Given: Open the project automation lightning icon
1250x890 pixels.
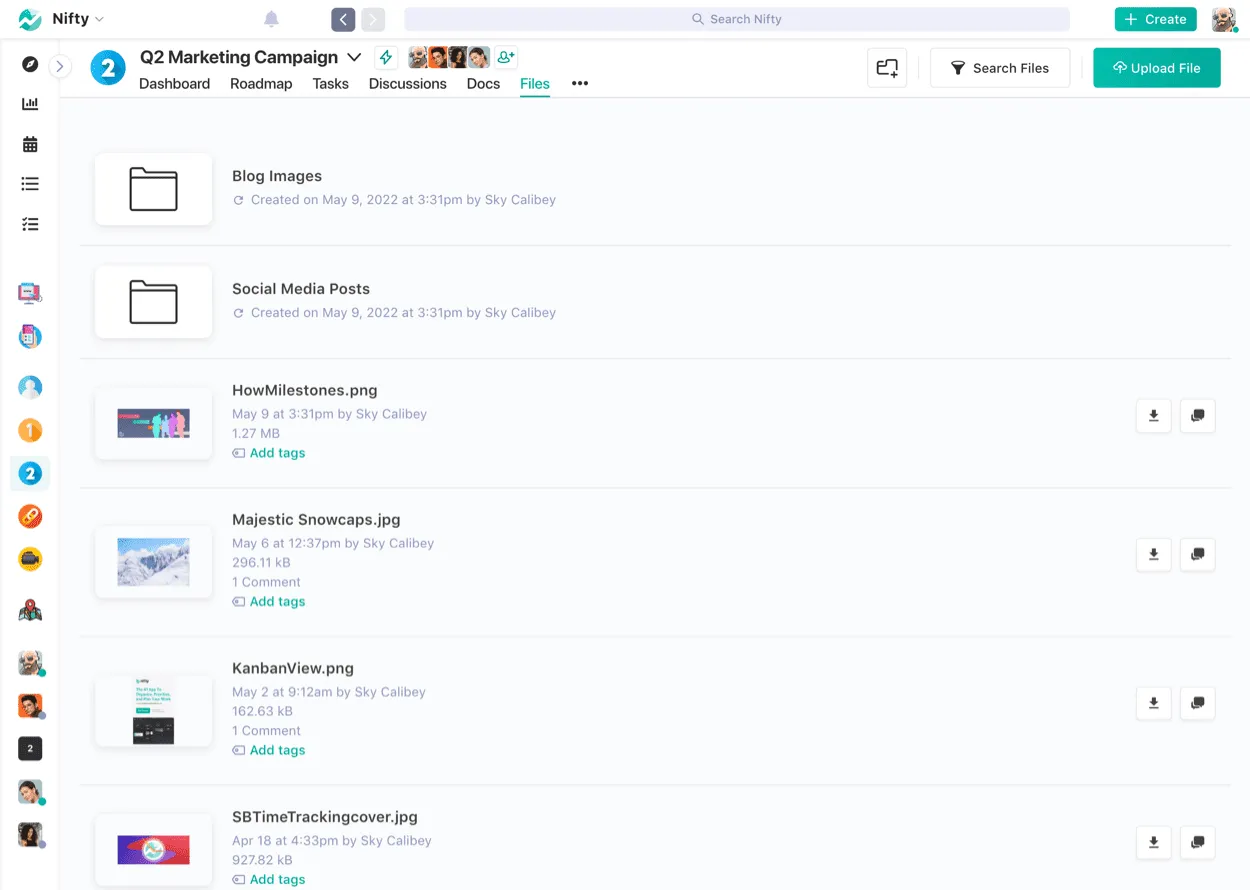Looking at the screenshot, I should [386, 57].
